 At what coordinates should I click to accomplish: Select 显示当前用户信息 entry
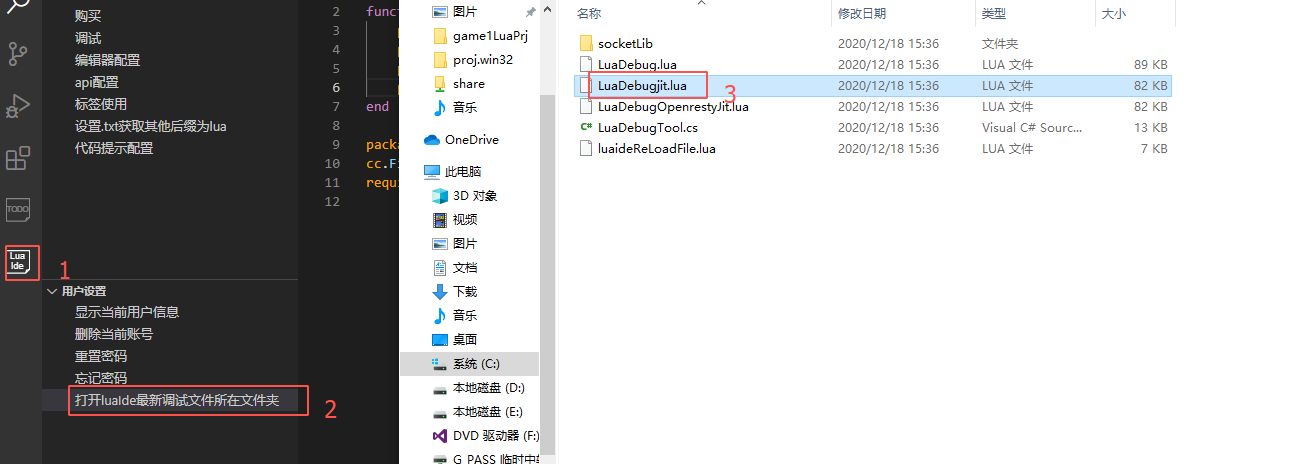click(127, 312)
